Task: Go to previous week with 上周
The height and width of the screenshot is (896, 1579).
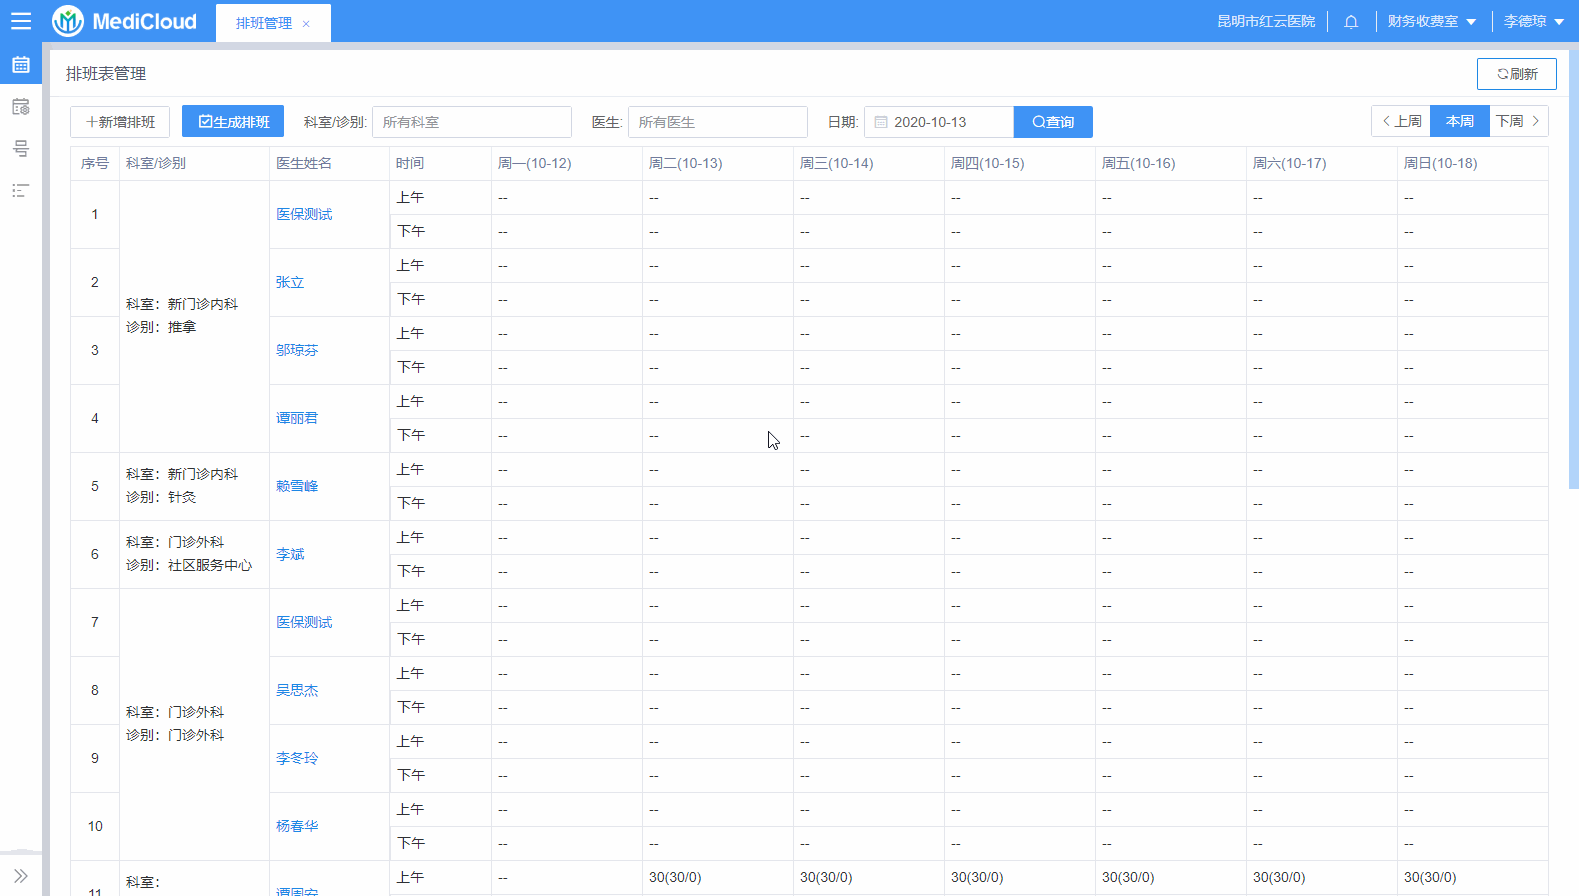Action: (1401, 121)
